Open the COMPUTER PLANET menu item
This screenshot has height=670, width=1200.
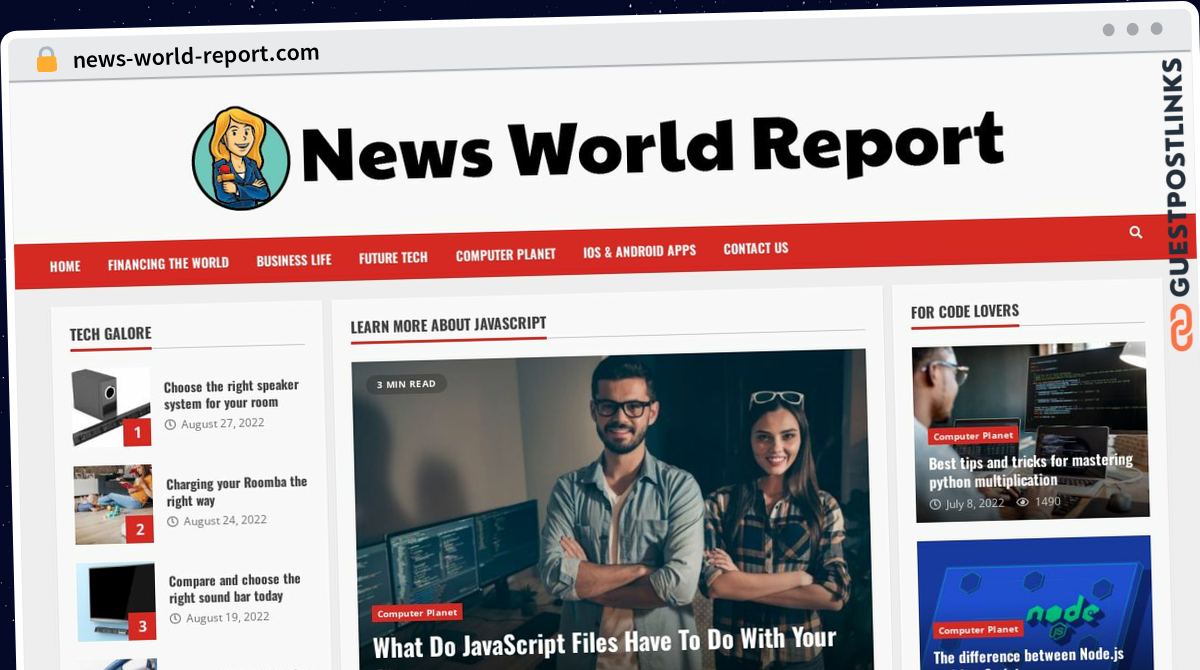[505, 255]
